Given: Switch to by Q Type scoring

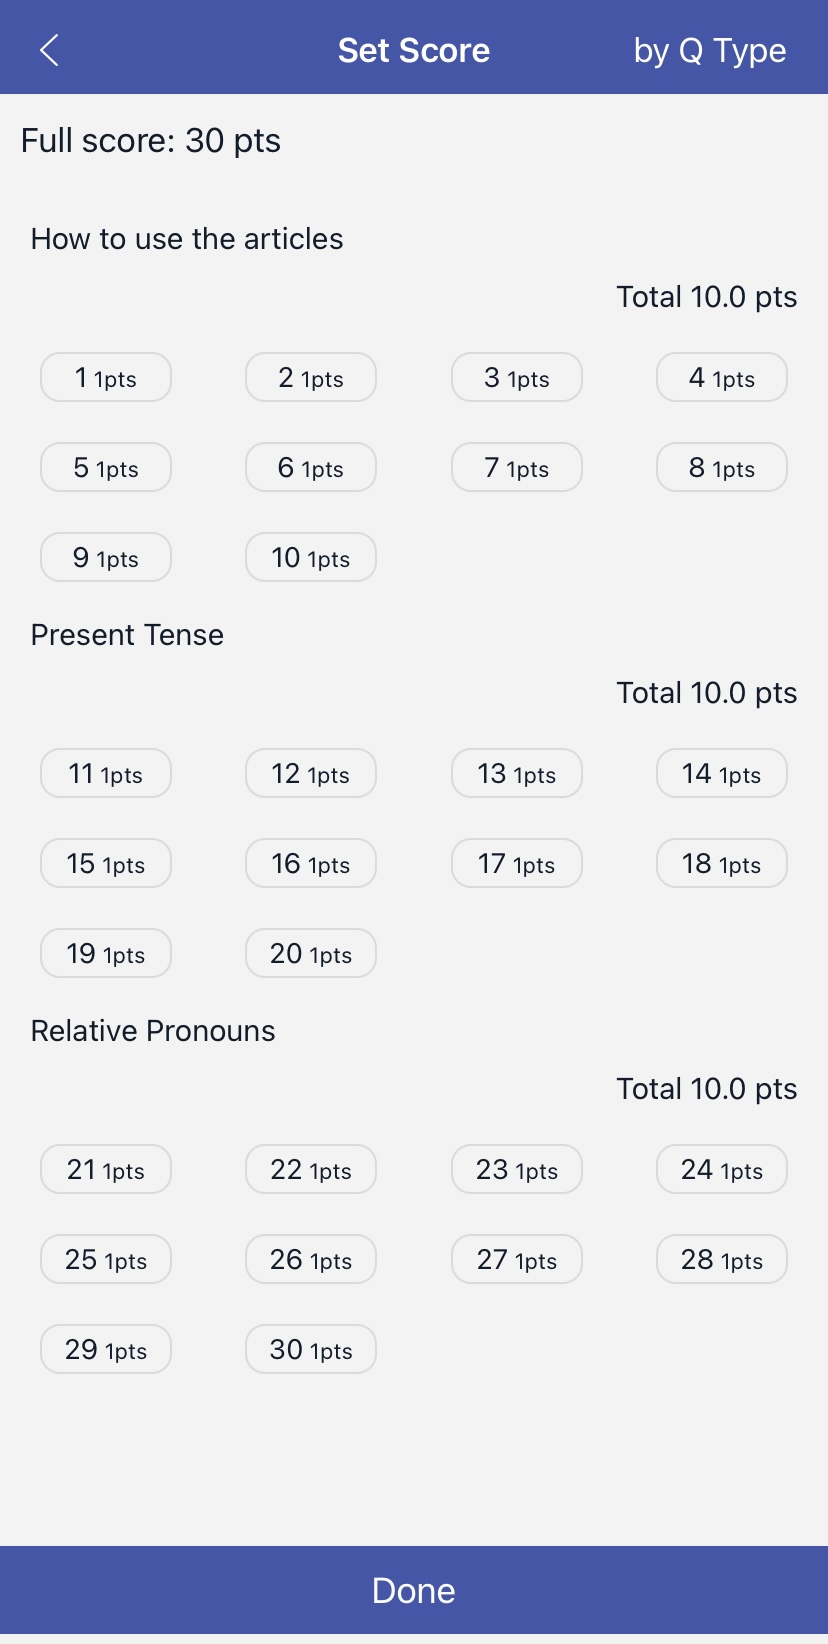Looking at the screenshot, I should click(709, 50).
